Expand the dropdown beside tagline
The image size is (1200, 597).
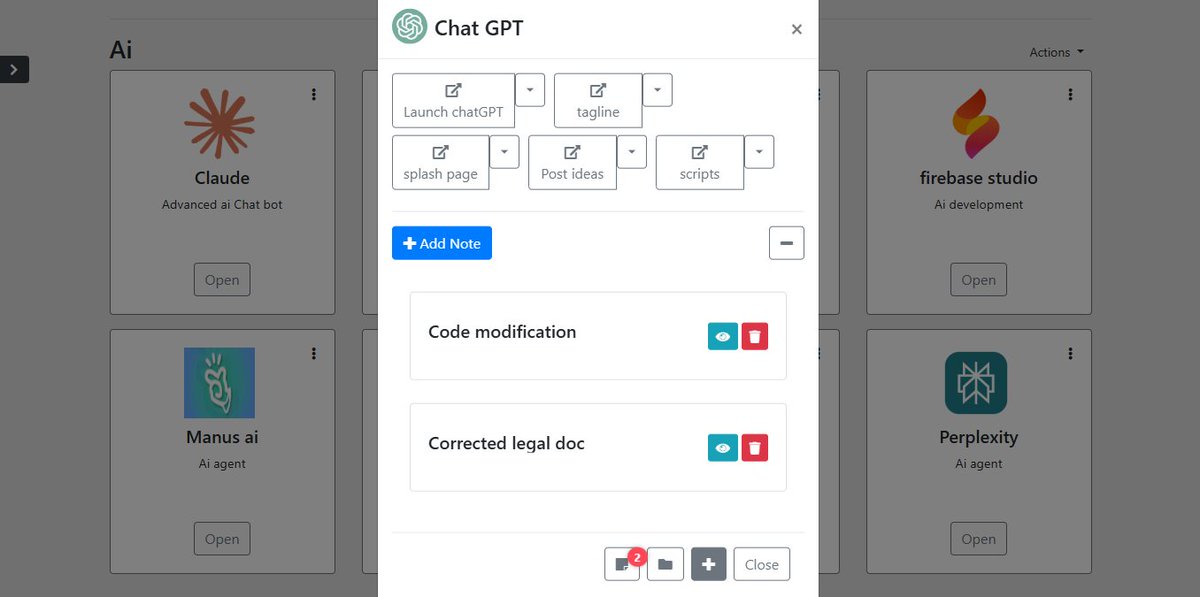[x=657, y=89]
